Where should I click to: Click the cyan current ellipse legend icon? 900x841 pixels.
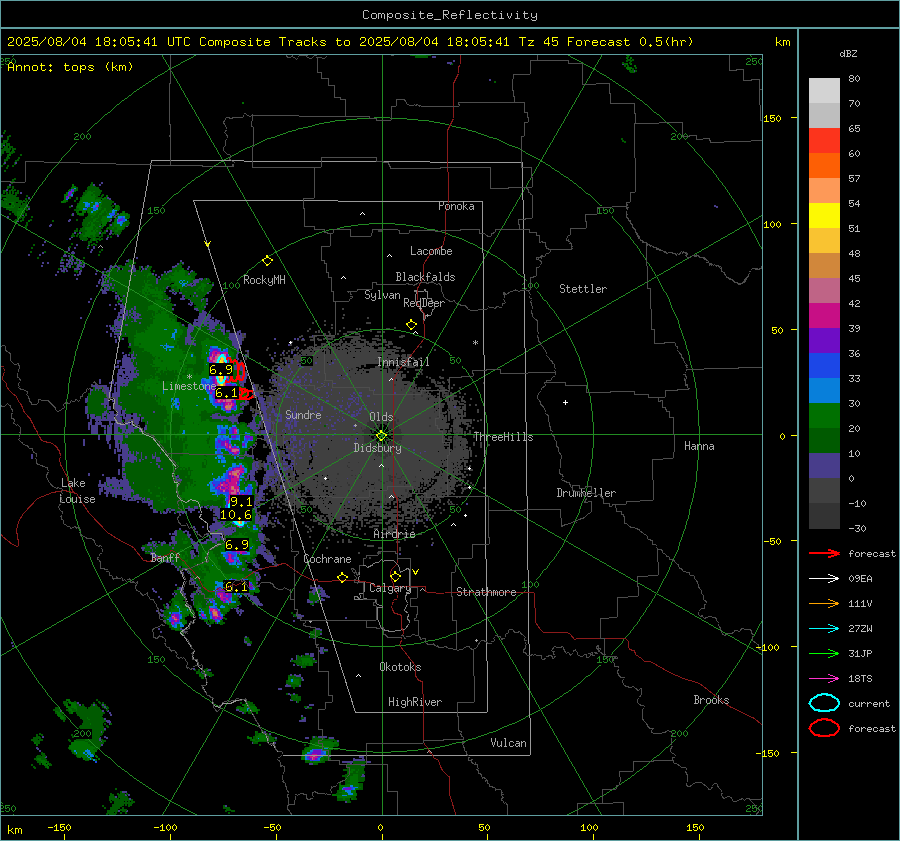[x=824, y=703]
